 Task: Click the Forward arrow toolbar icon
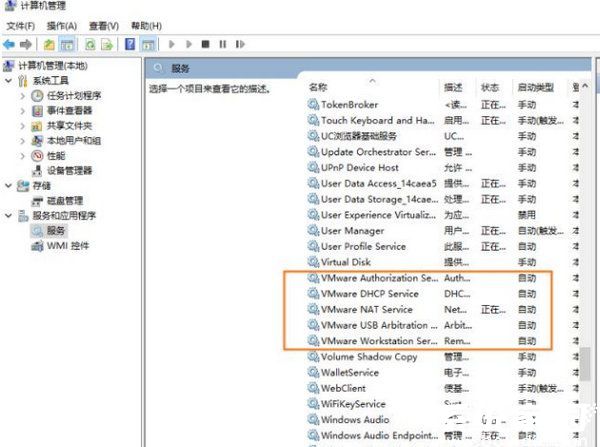point(26,44)
